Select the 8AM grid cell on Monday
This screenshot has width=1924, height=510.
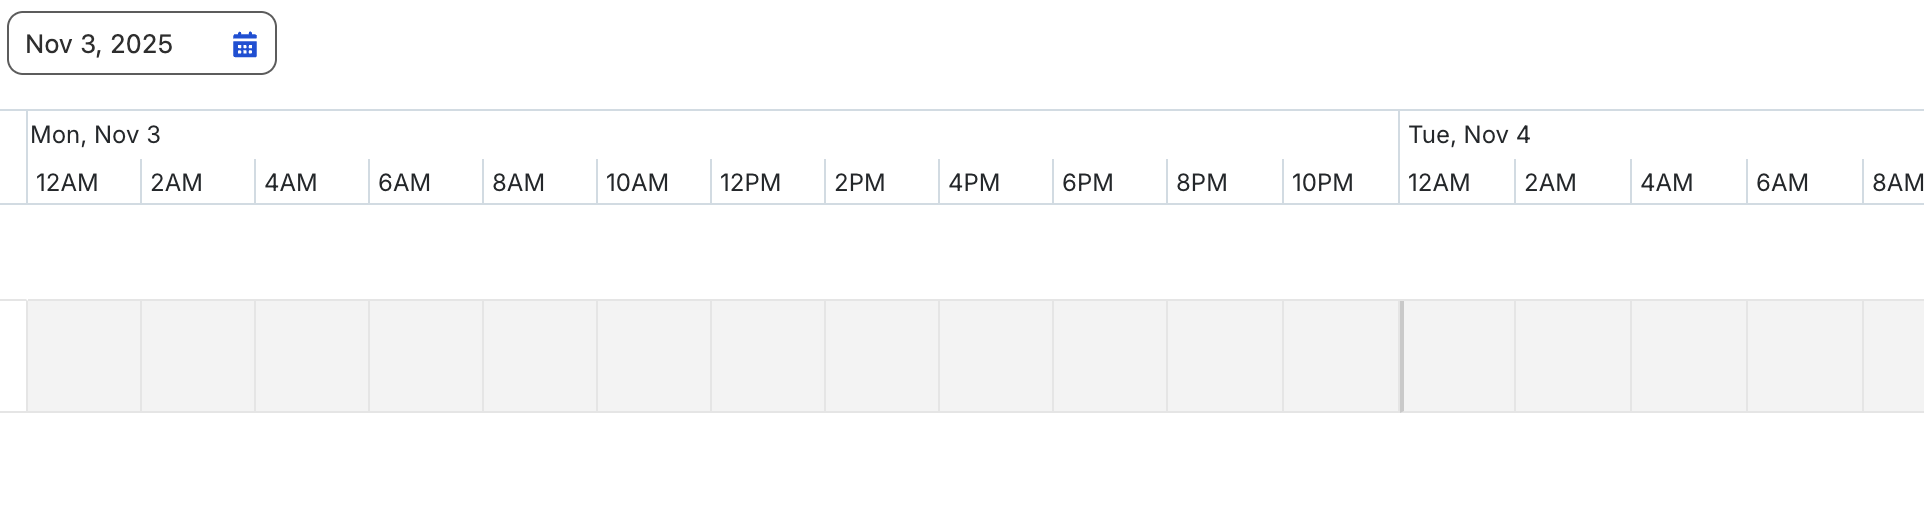pyautogui.click(x=540, y=356)
